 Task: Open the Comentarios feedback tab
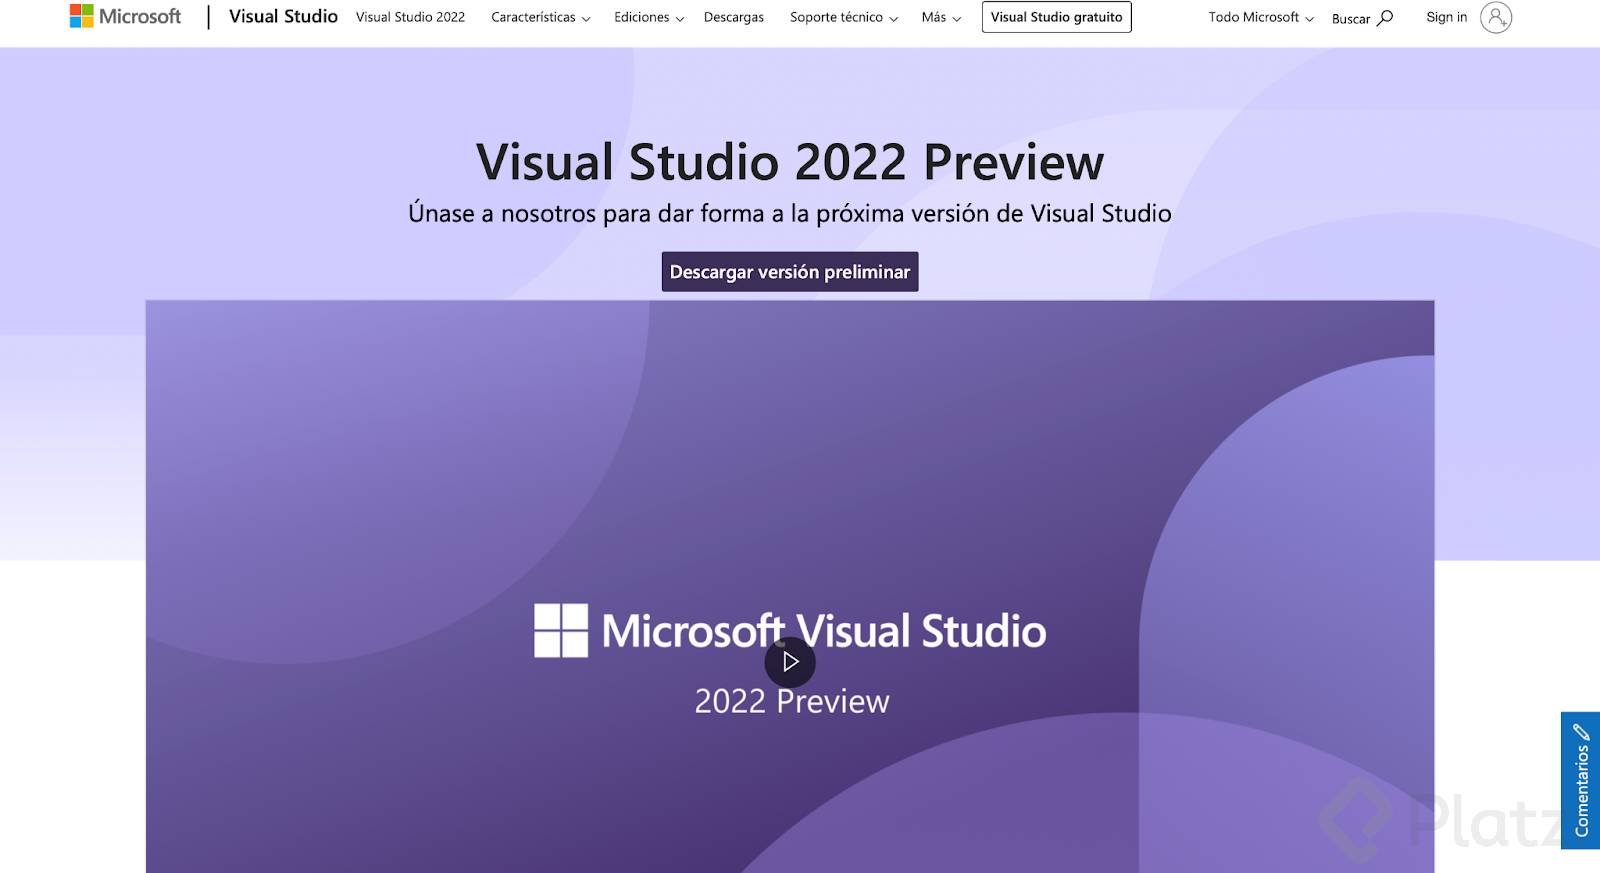1580,780
